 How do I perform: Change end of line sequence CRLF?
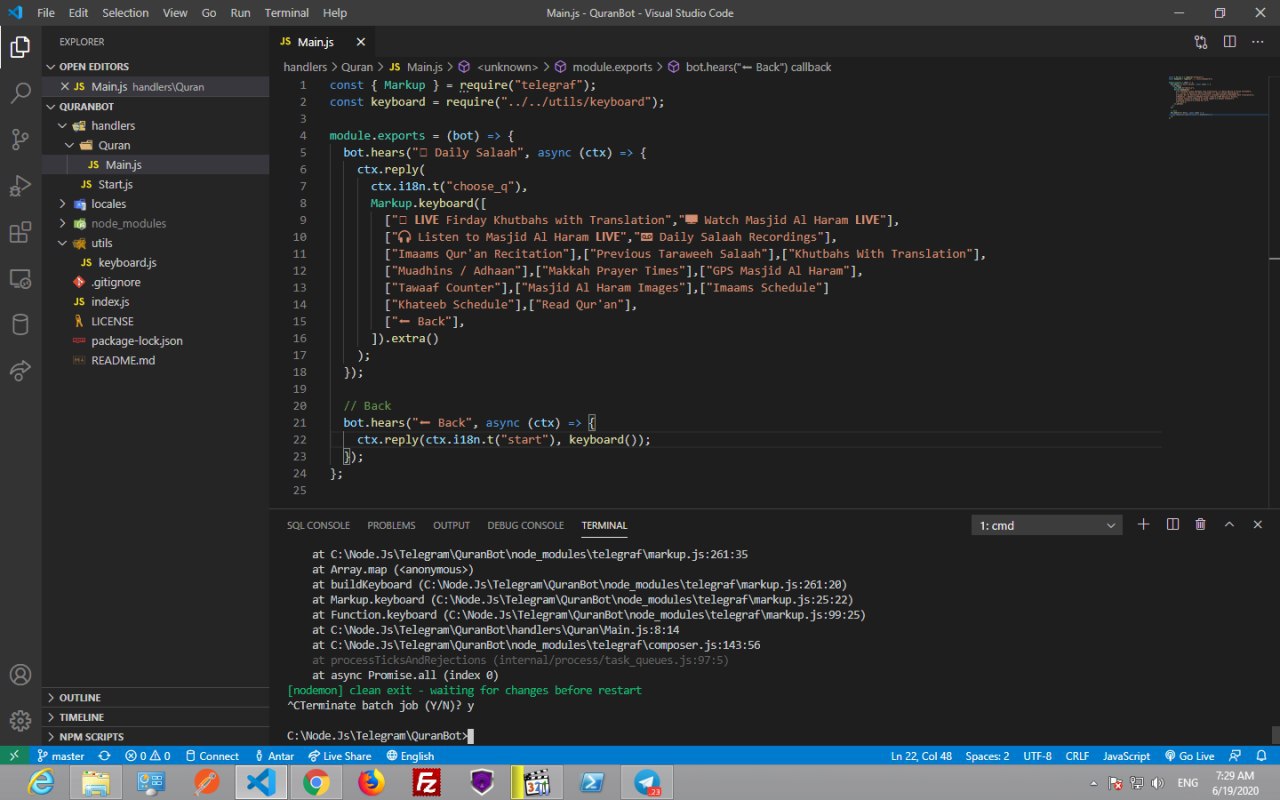point(1077,756)
